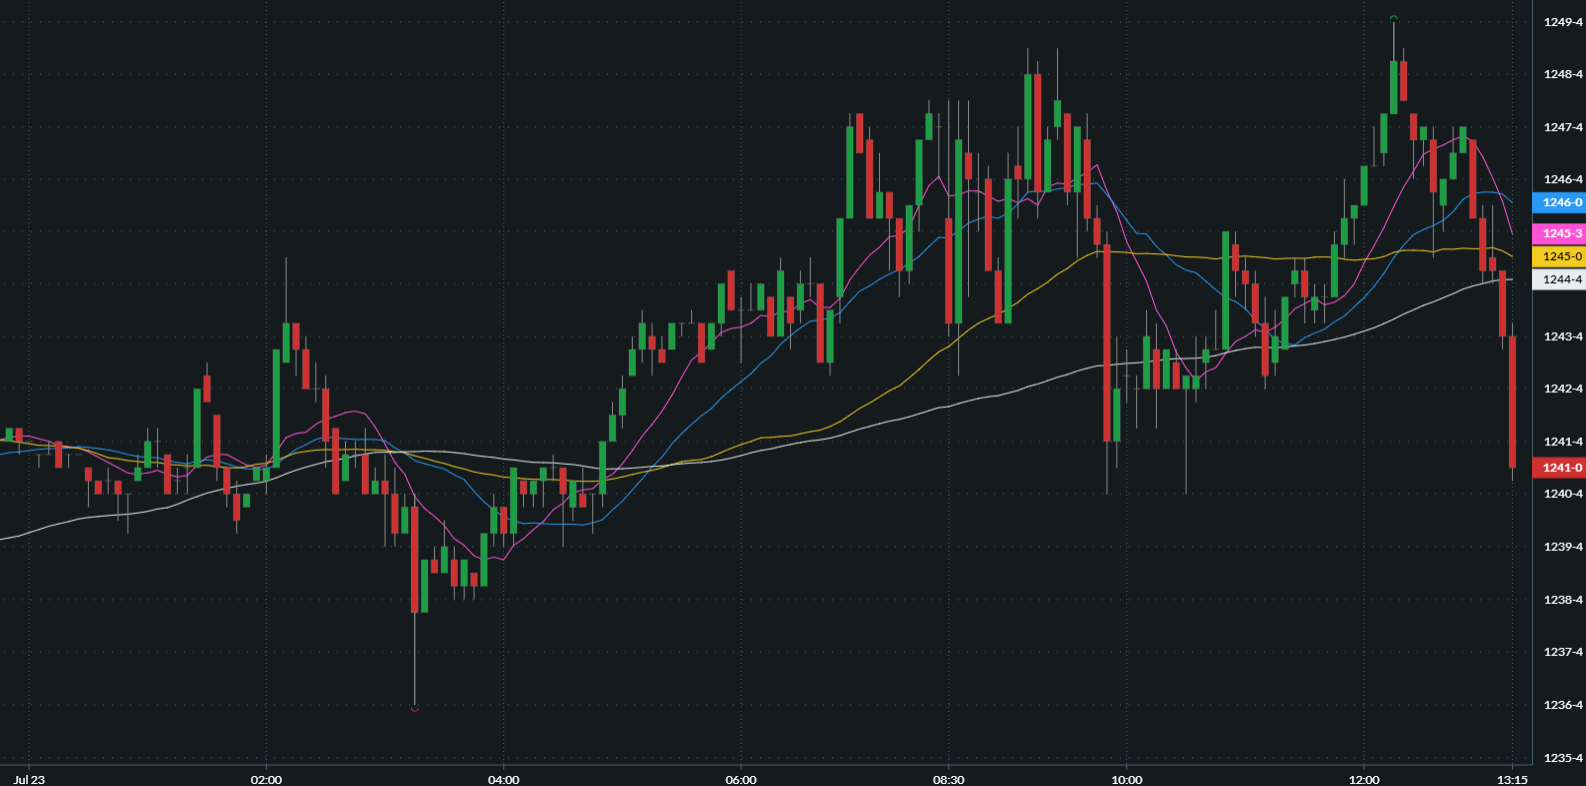
Task: Click the green session-high marker above the tallest candle
Action: pyautogui.click(x=1393, y=18)
